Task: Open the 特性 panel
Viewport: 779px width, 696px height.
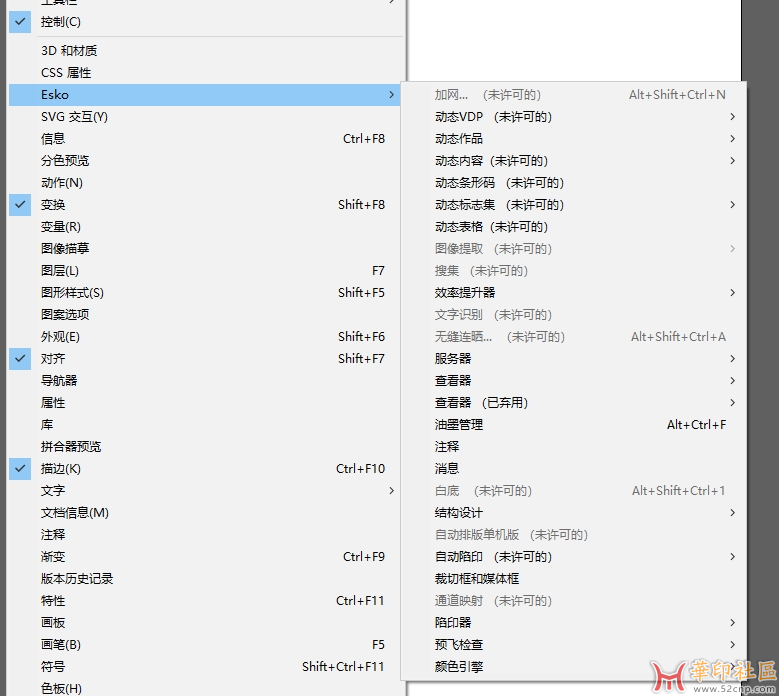Action: tap(204, 601)
